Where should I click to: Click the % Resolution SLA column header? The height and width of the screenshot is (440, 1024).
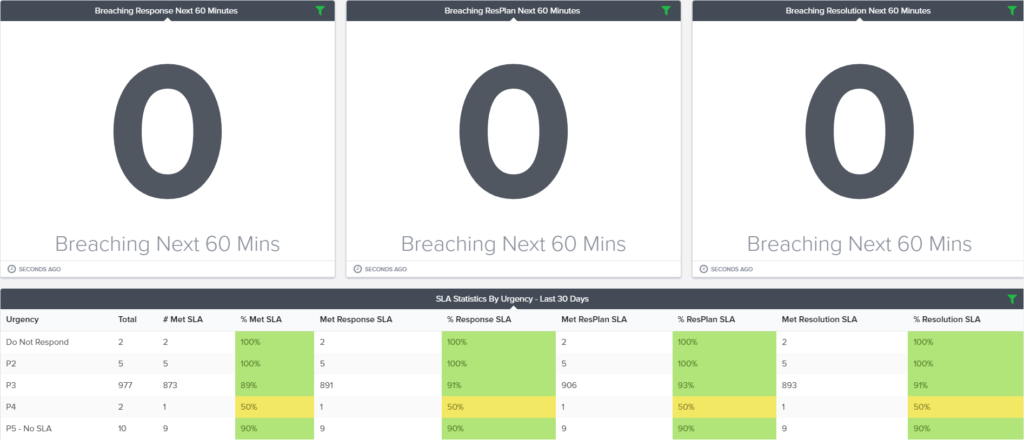pos(947,320)
